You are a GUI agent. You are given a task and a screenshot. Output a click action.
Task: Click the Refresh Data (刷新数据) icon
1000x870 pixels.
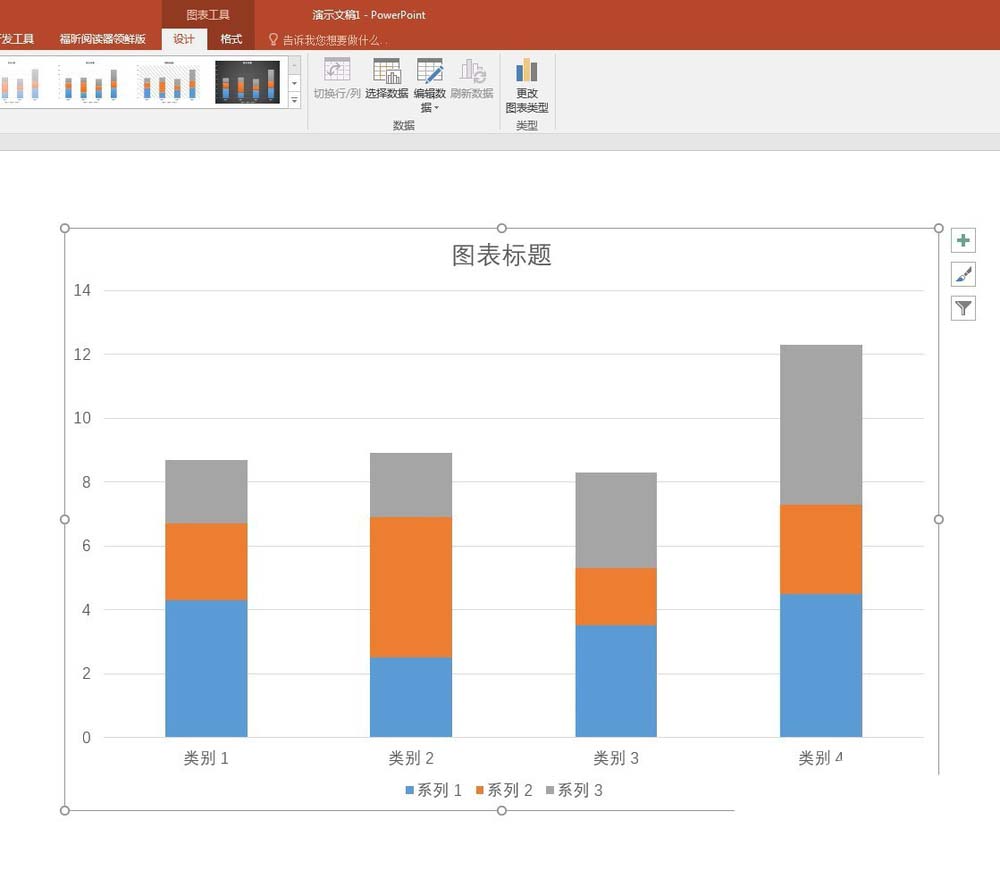click(x=472, y=72)
